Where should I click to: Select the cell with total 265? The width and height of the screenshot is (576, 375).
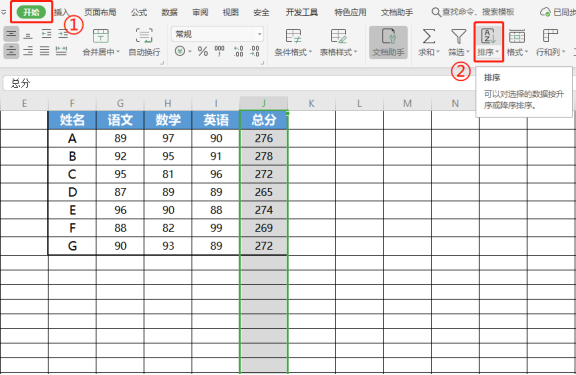[x=264, y=192]
